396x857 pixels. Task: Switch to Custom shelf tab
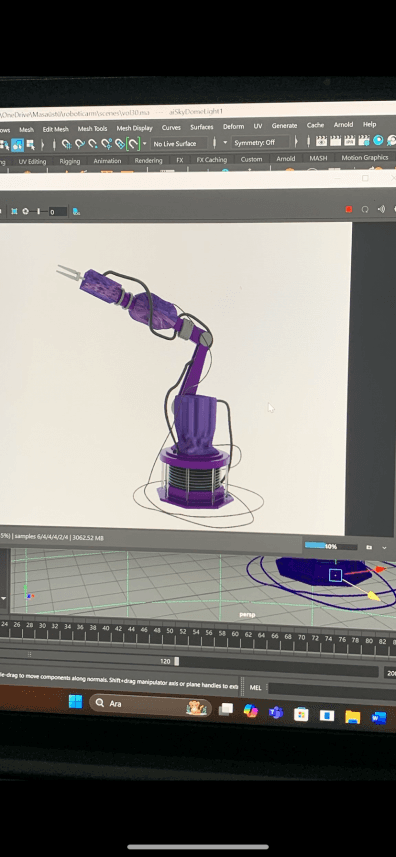(251, 159)
